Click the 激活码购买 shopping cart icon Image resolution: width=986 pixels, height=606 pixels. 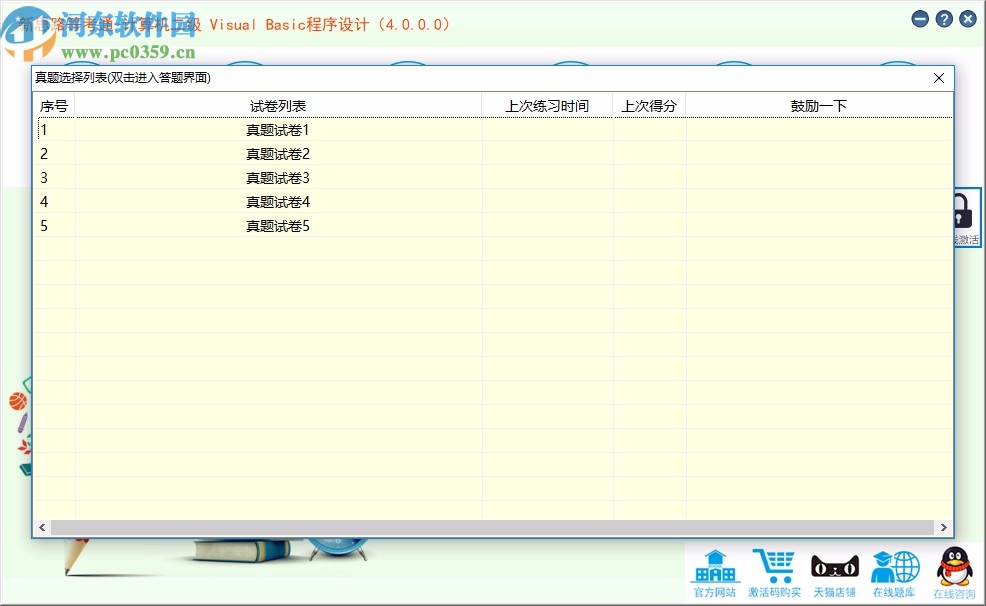(775, 570)
